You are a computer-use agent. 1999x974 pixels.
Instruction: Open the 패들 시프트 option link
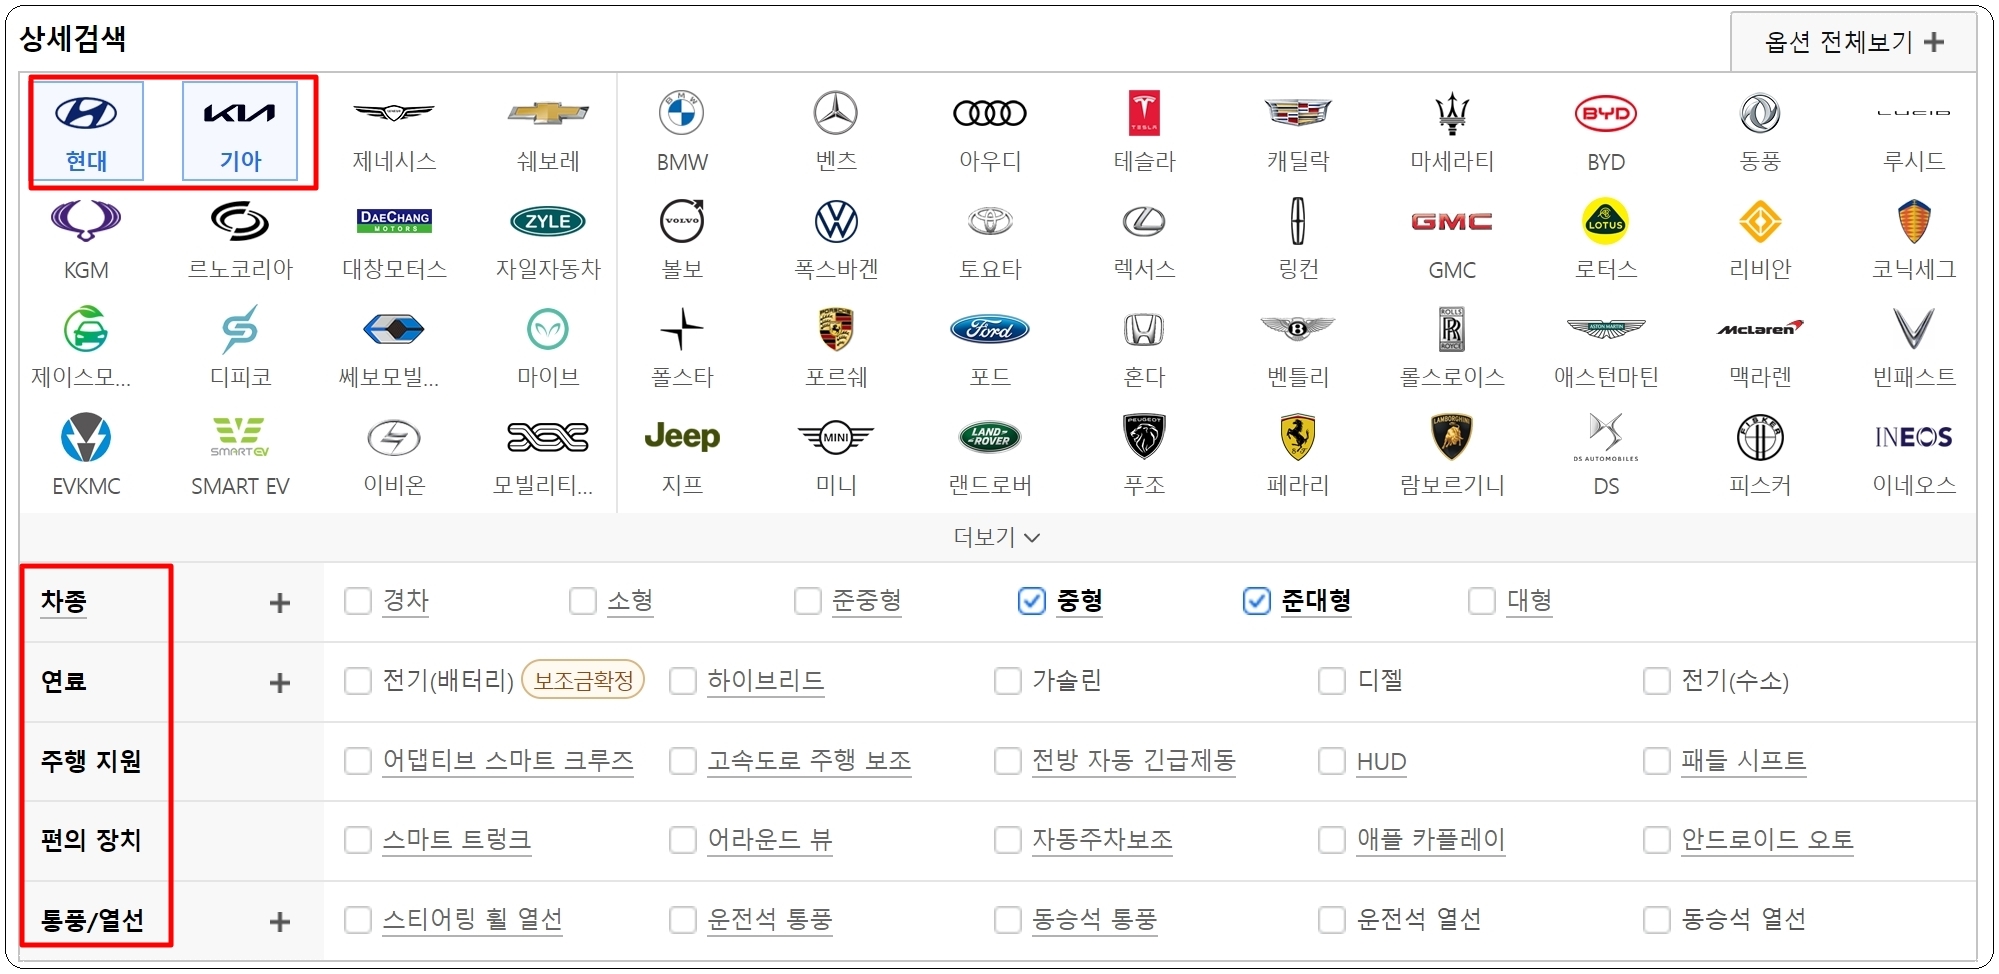coord(1743,761)
